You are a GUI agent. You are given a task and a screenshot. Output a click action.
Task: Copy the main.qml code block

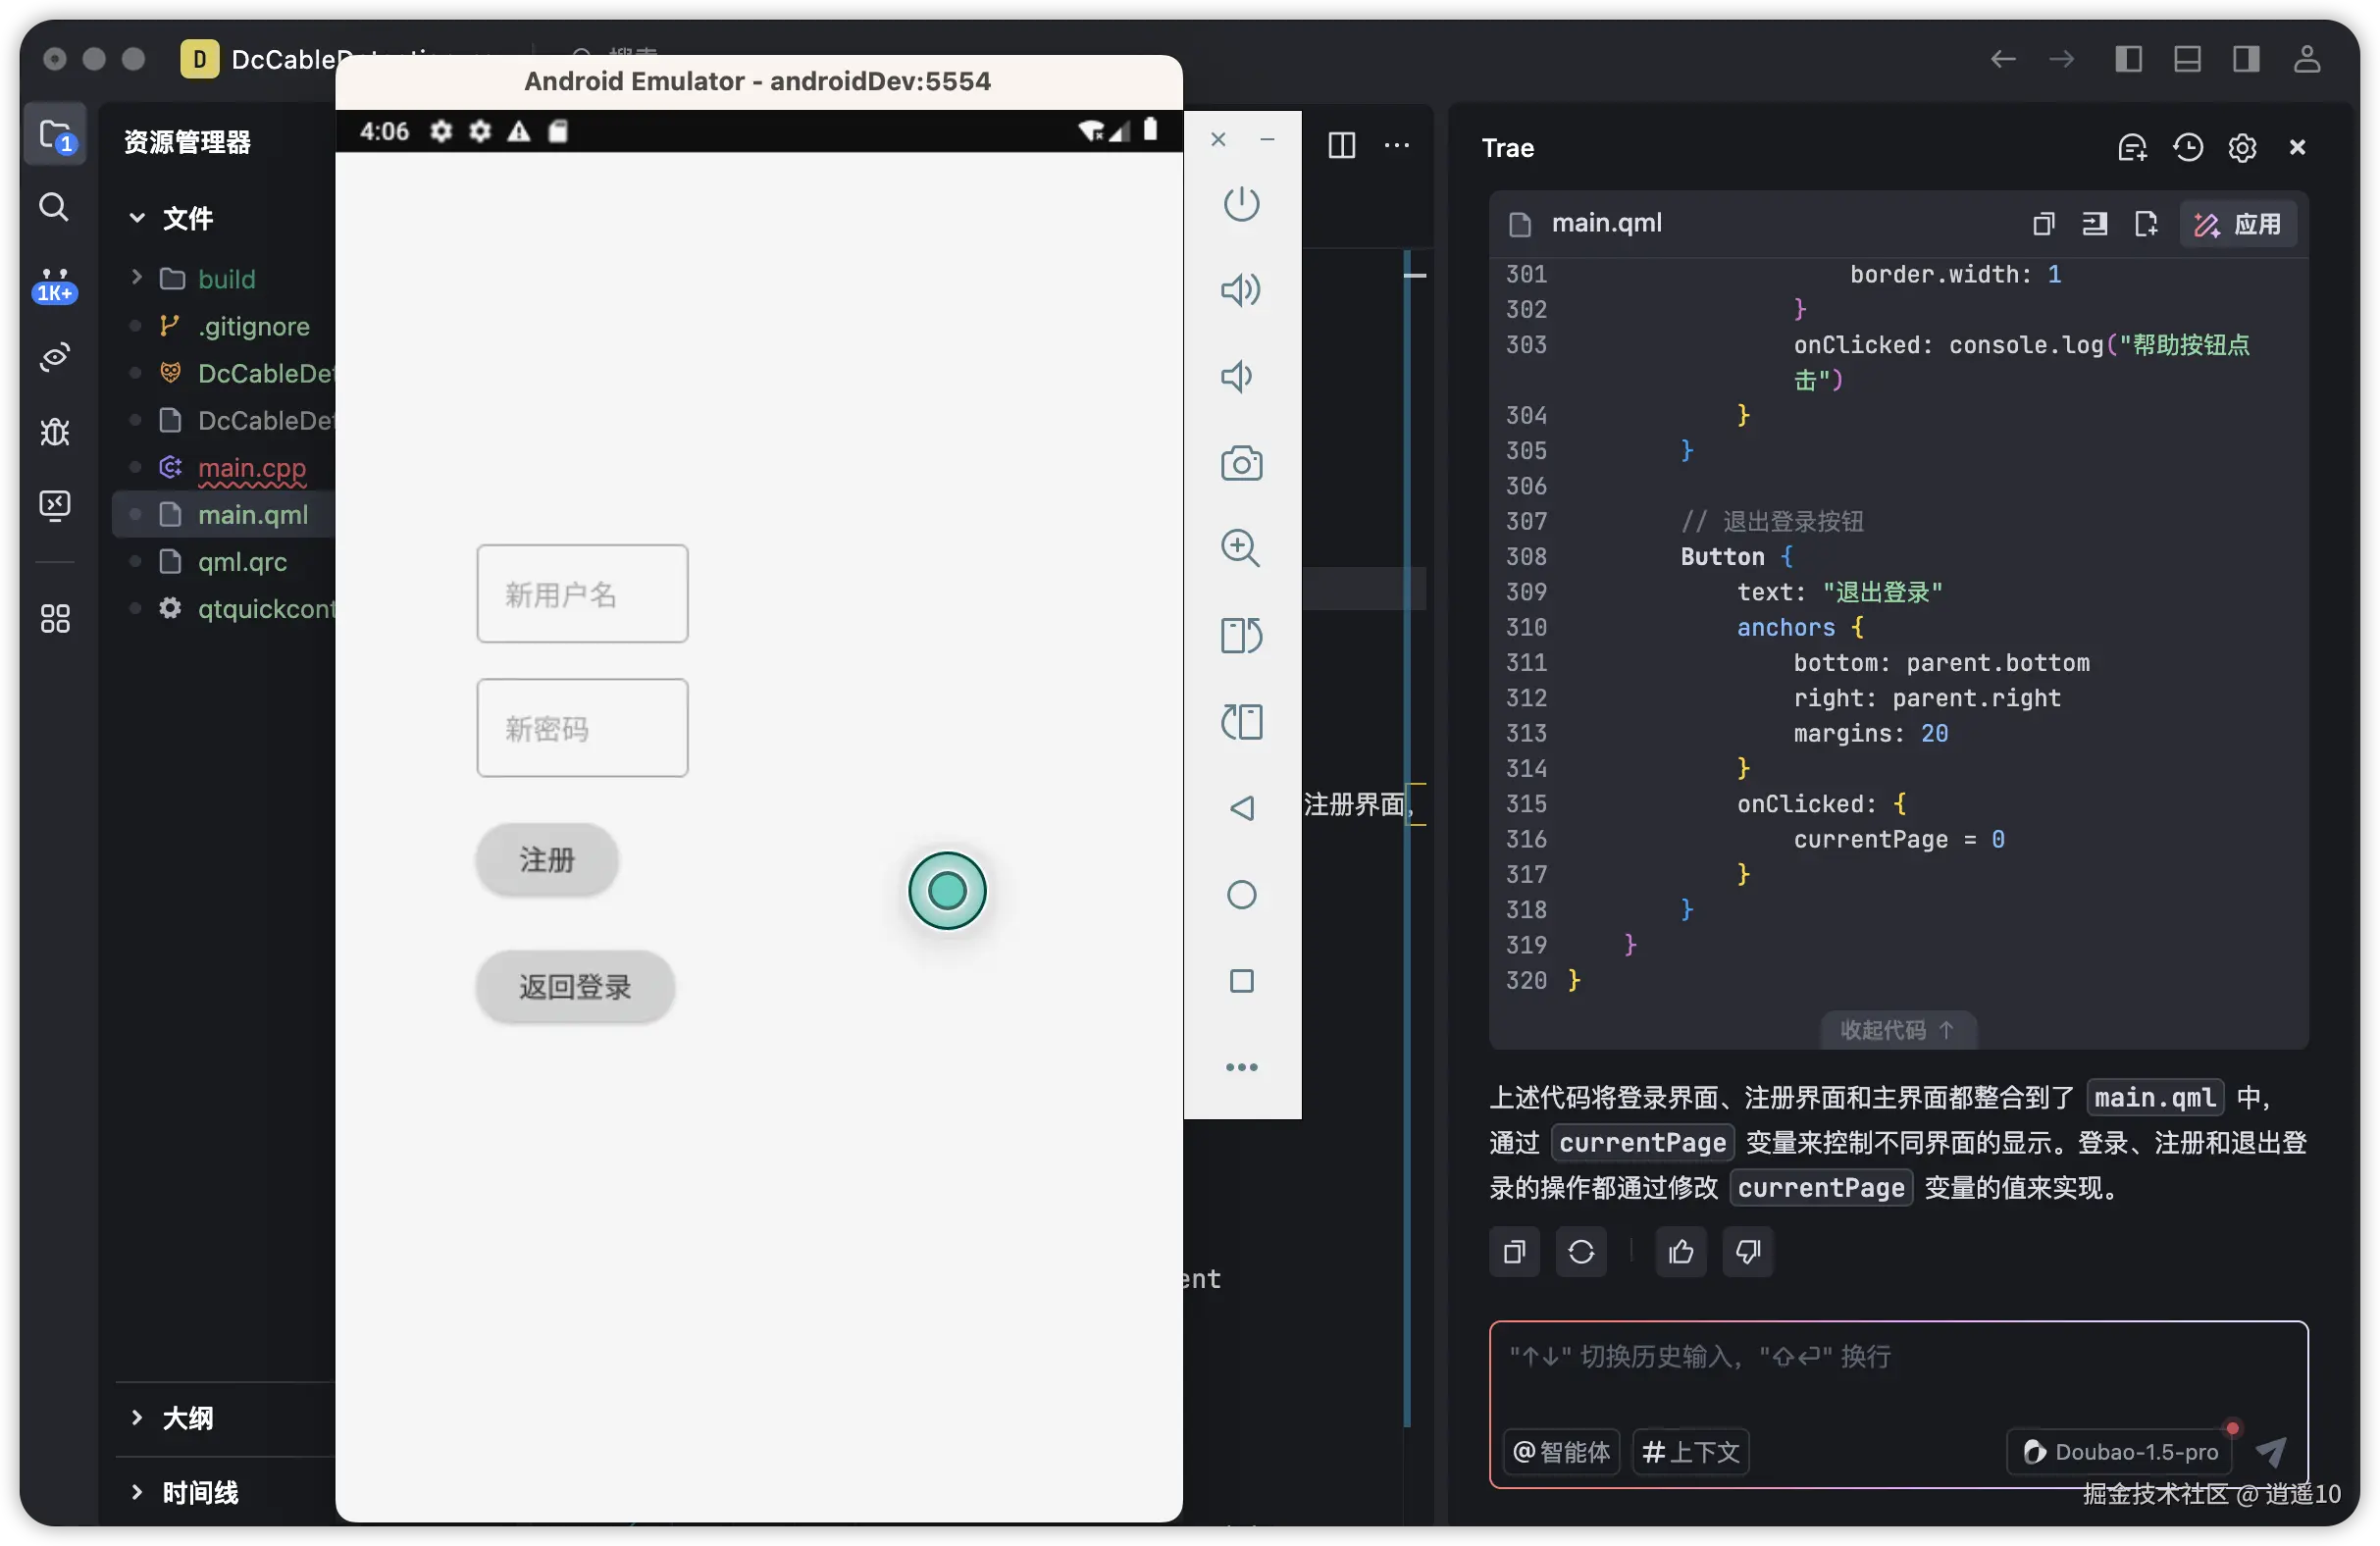click(x=2043, y=223)
